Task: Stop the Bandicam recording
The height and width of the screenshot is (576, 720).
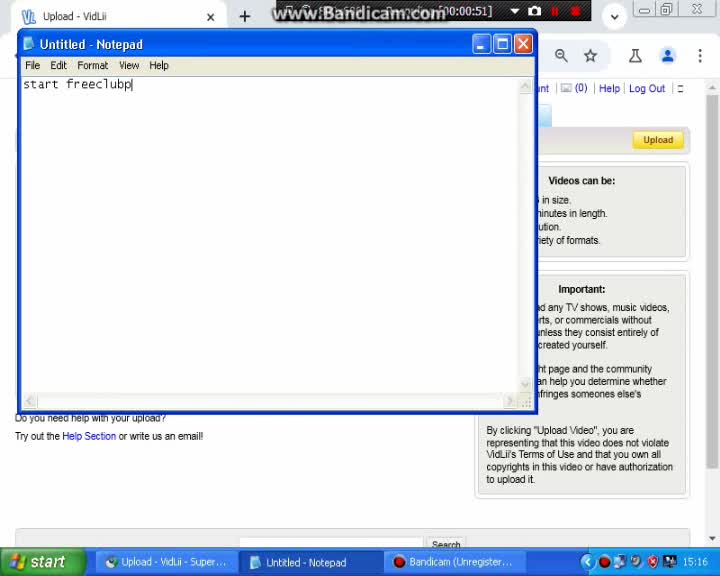Action: [575, 11]
